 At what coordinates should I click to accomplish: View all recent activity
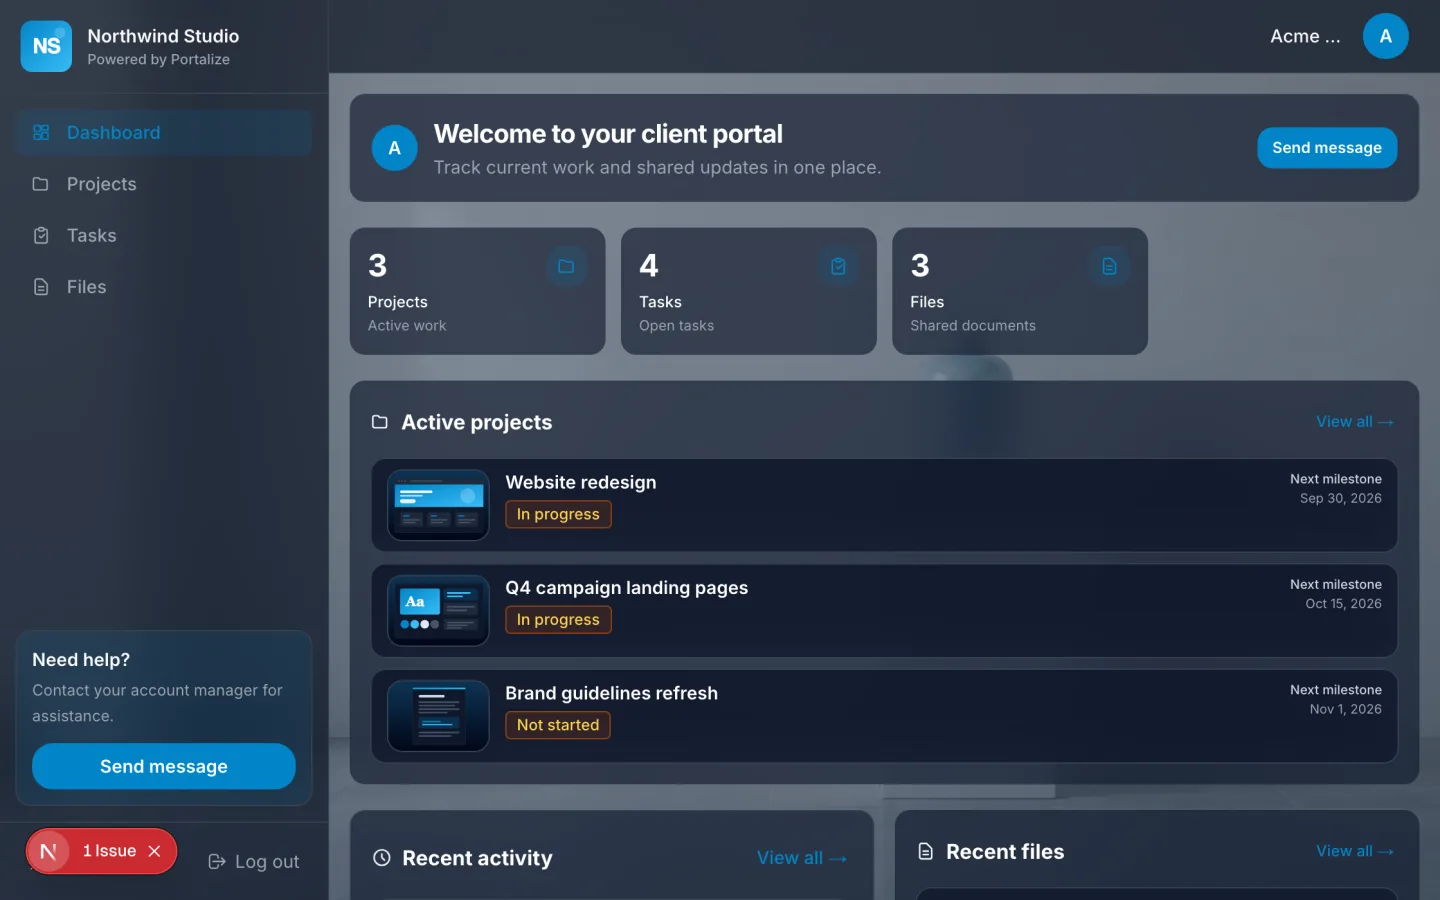pyautogui.click(x=802, y=858)
